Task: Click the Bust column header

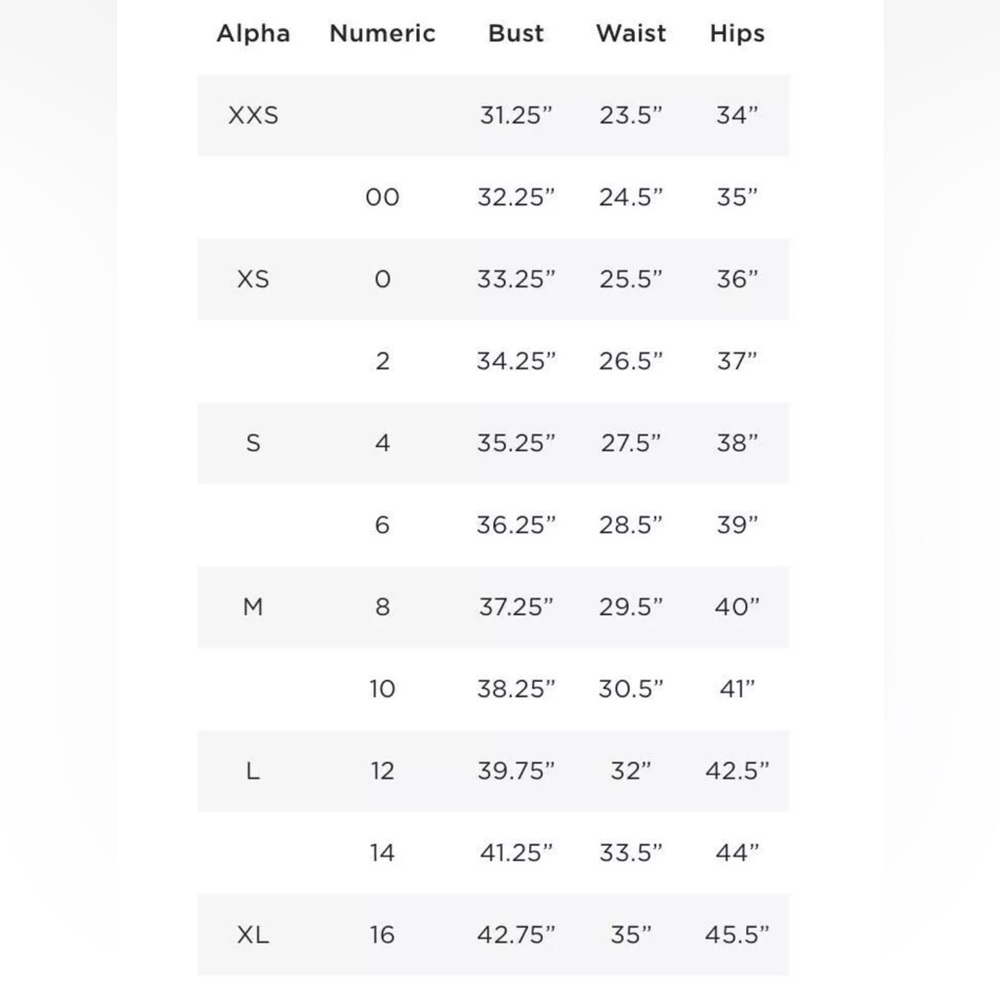Action: point(516,34)
